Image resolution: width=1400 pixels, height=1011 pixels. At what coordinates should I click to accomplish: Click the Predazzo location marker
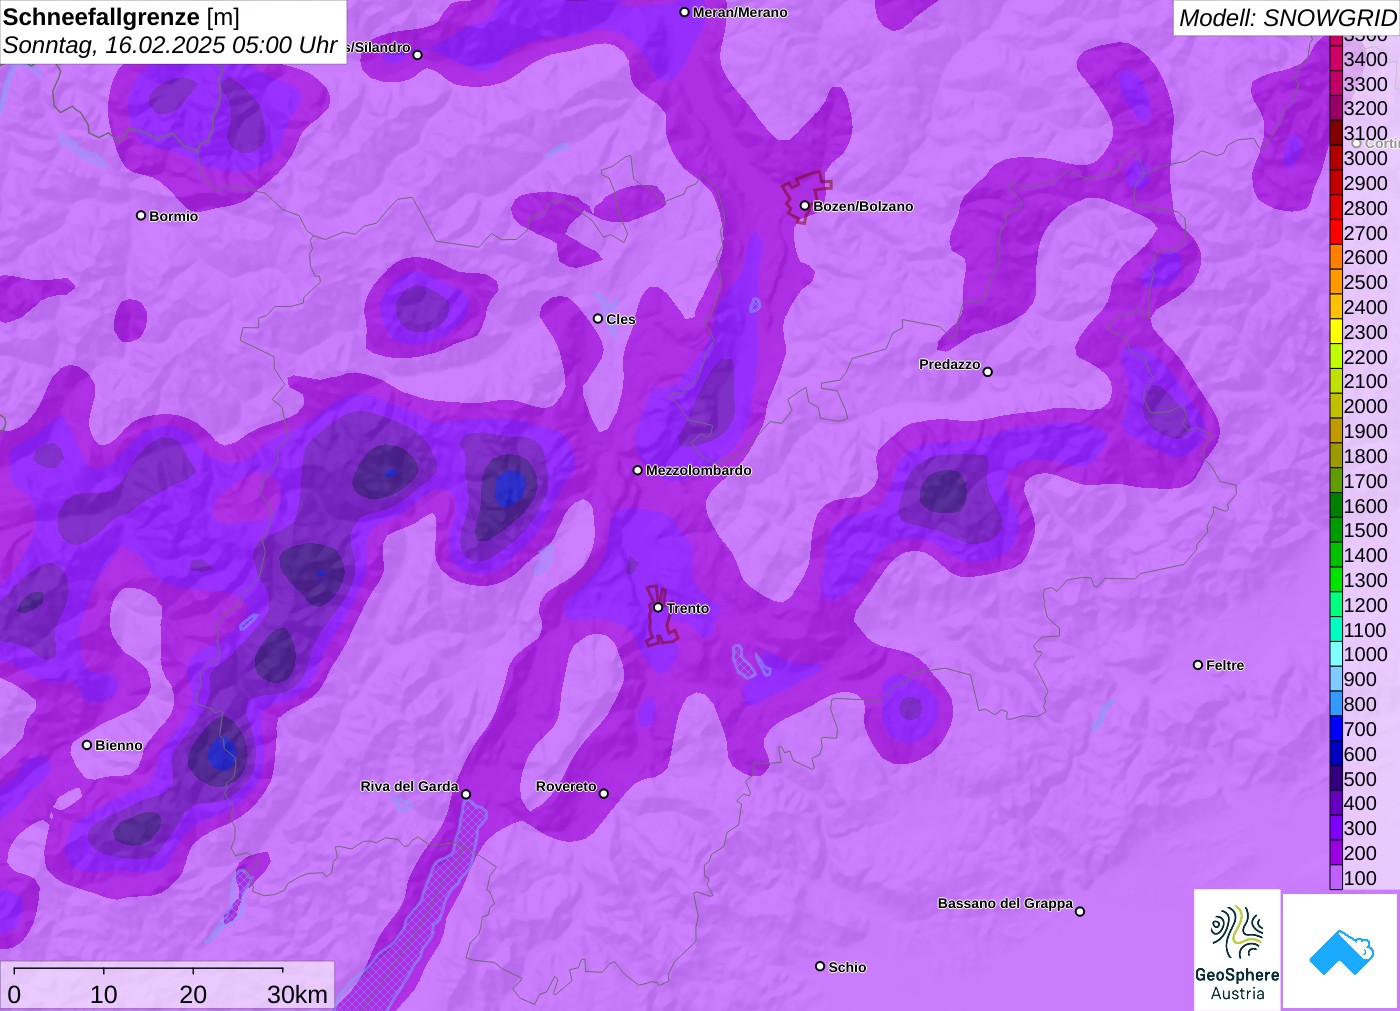(987, 372)
